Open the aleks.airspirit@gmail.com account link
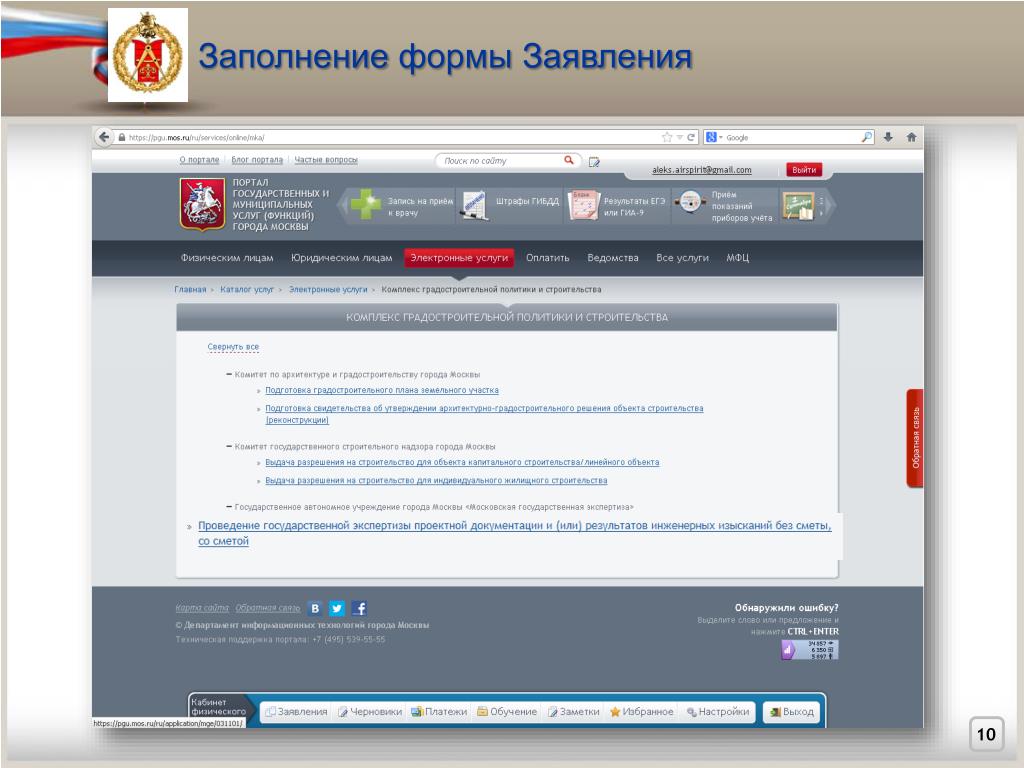The width and height of the screenshot is (1024, 768). pos(701,170)
